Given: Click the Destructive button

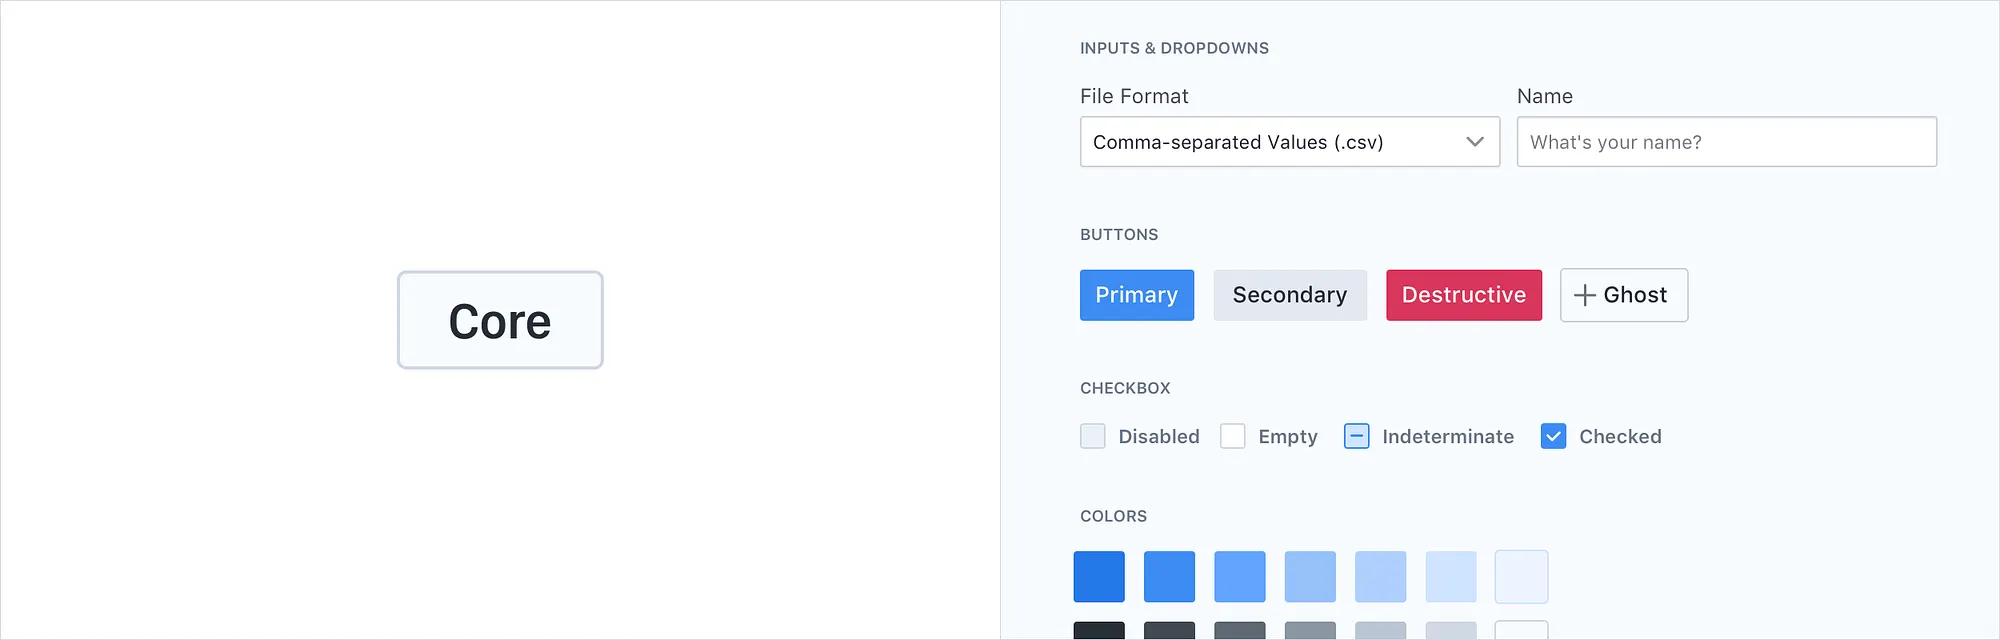Looking at the screenshot, I should (1463, 295).
